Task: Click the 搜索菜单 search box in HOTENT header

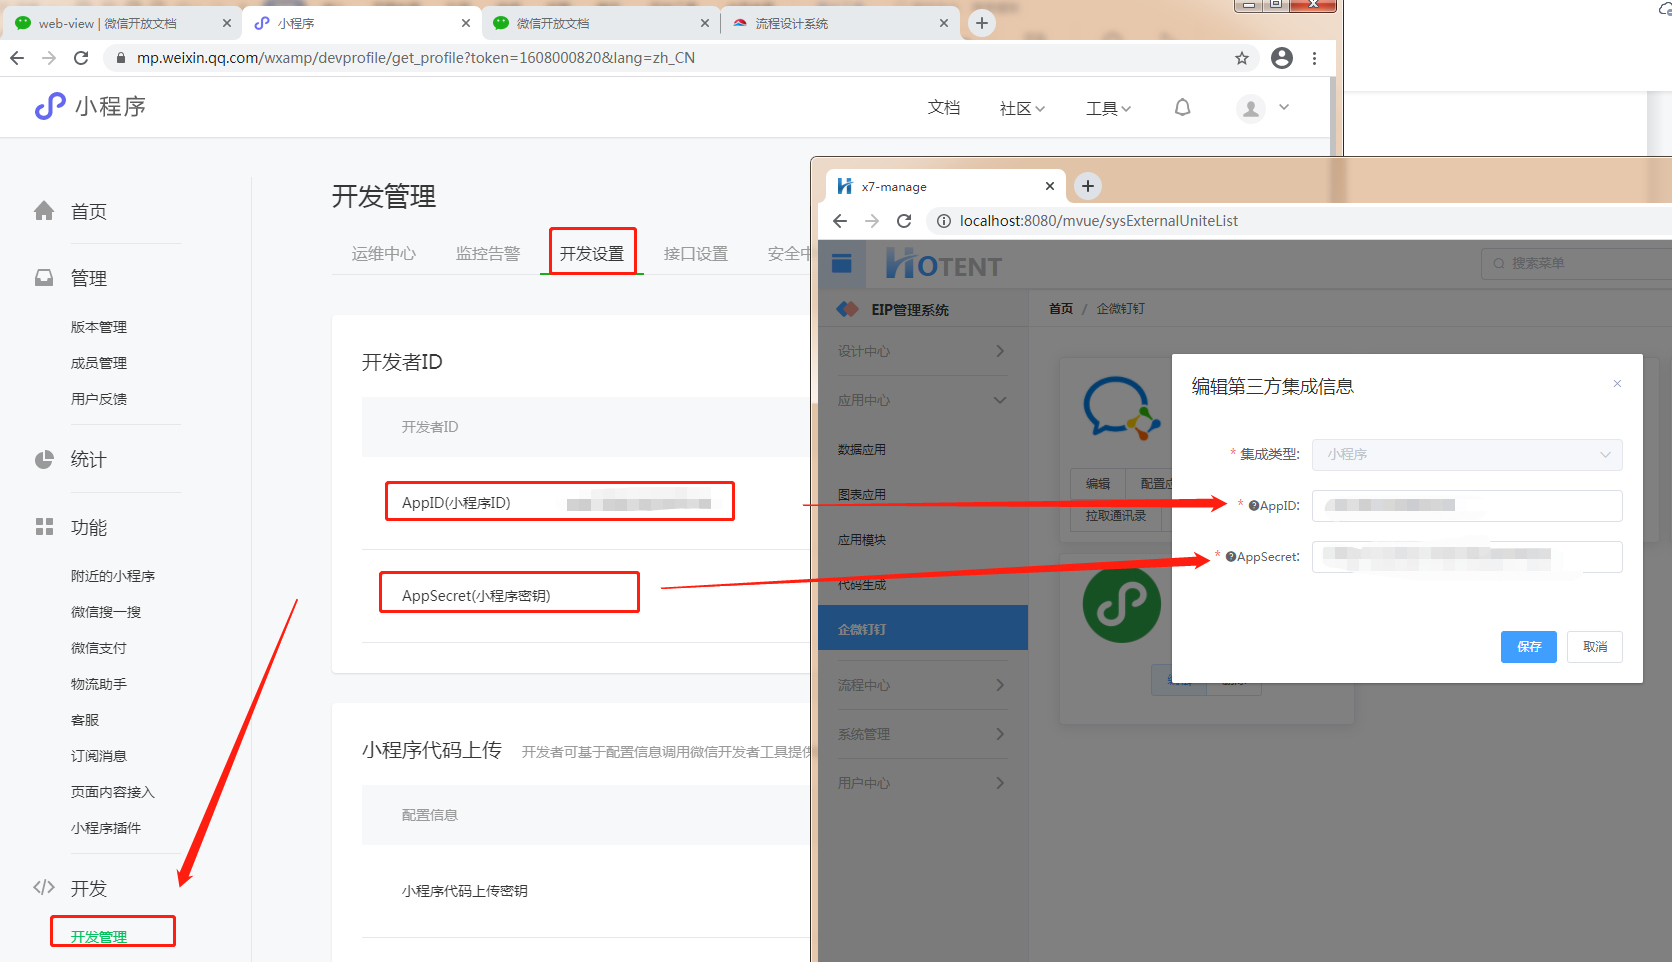Action: click(x=1576, y=263)
